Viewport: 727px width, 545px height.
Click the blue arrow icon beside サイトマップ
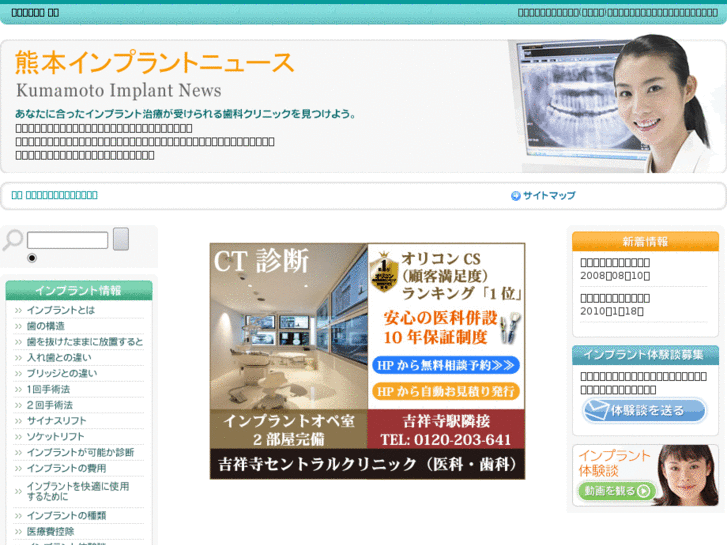coord(516,196)
